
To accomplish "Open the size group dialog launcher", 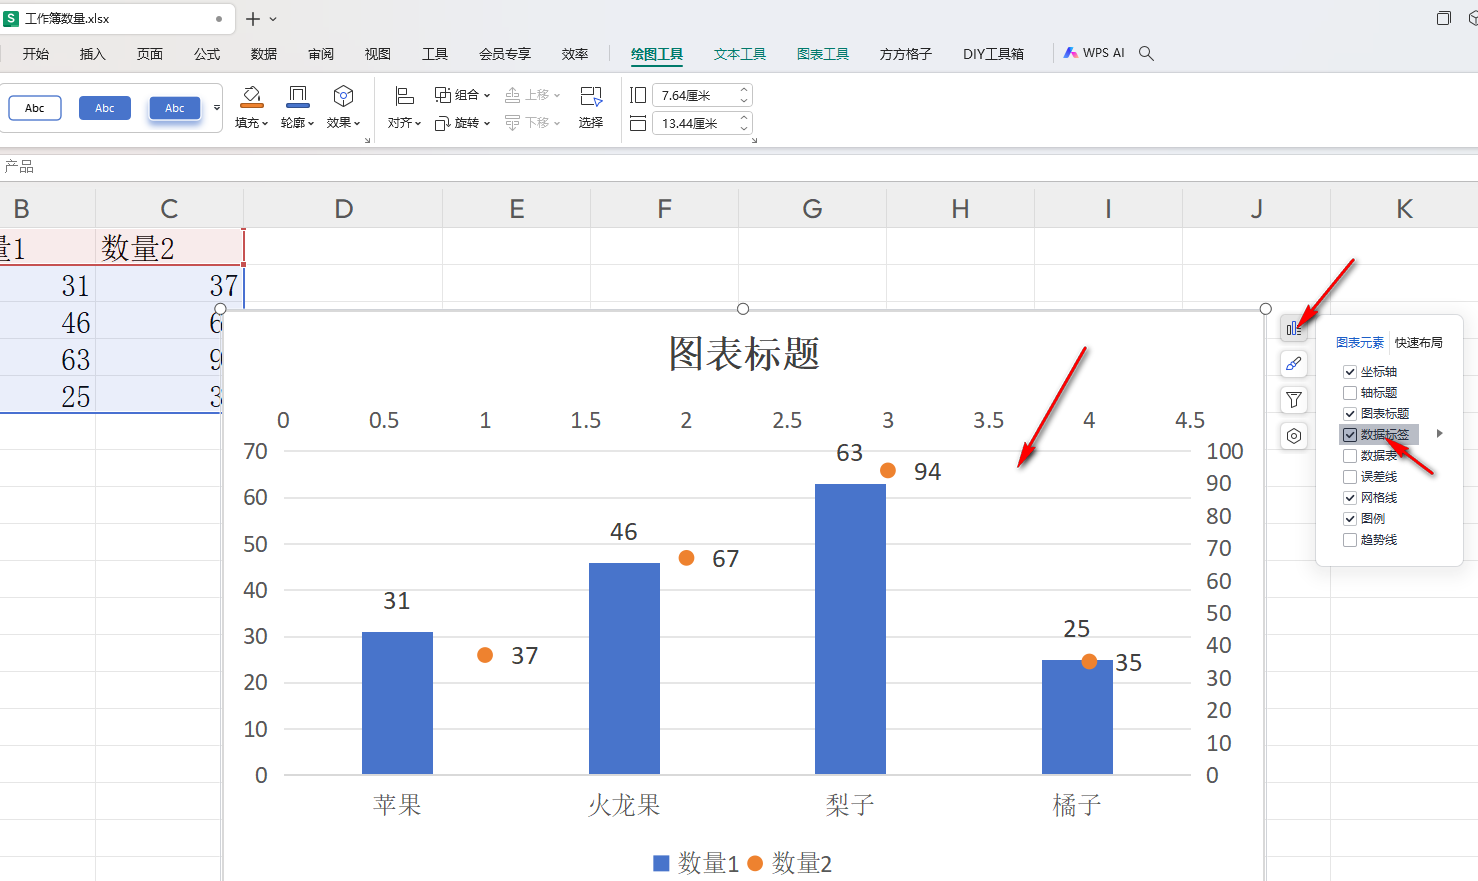I will click(x=754, y=141).
